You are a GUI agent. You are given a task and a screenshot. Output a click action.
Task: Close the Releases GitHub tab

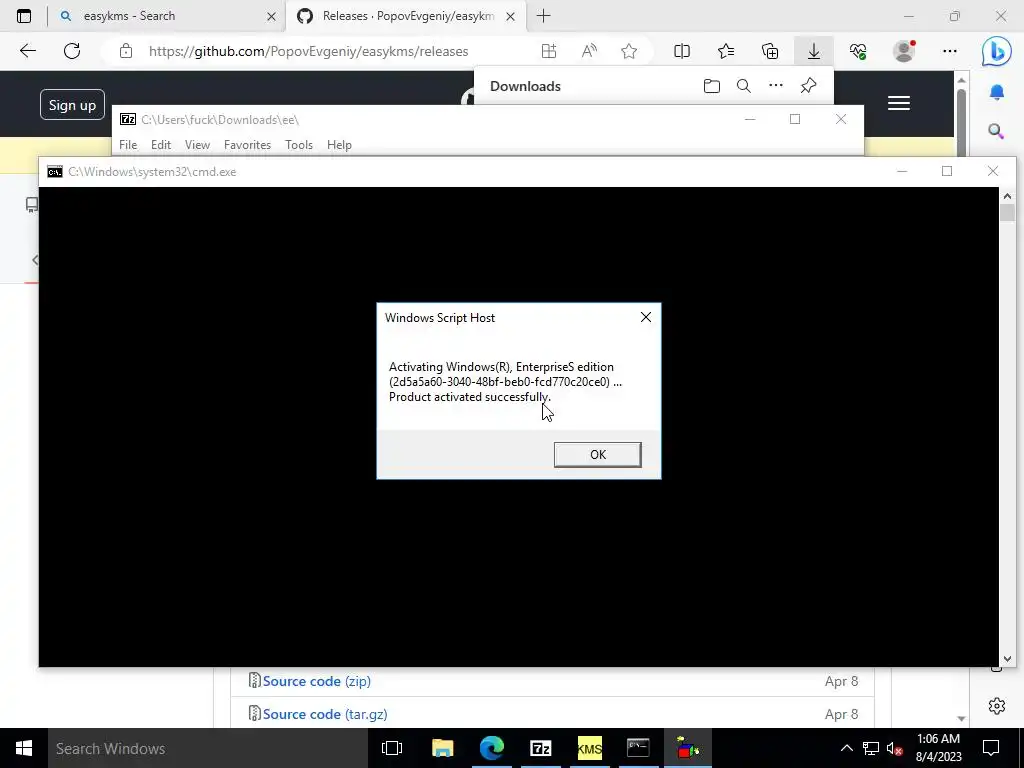click(x=511, y=16)
